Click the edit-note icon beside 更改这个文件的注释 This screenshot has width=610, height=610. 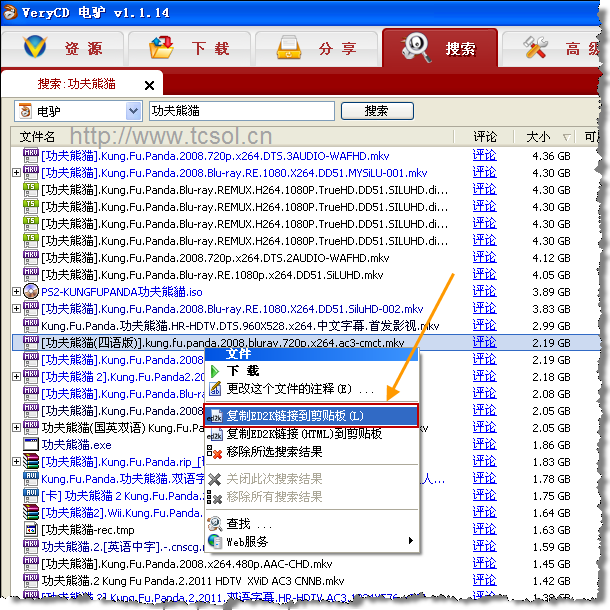coord(215,389)
